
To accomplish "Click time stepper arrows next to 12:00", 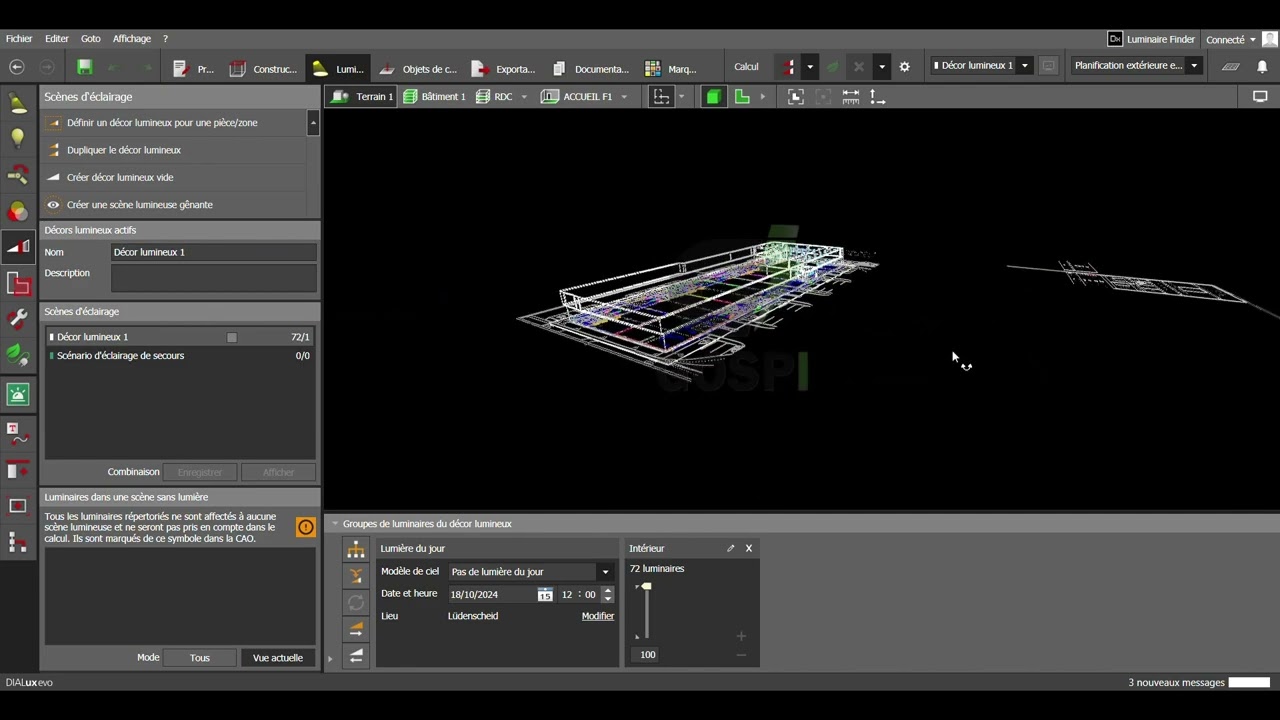I will tap(607, 594).
